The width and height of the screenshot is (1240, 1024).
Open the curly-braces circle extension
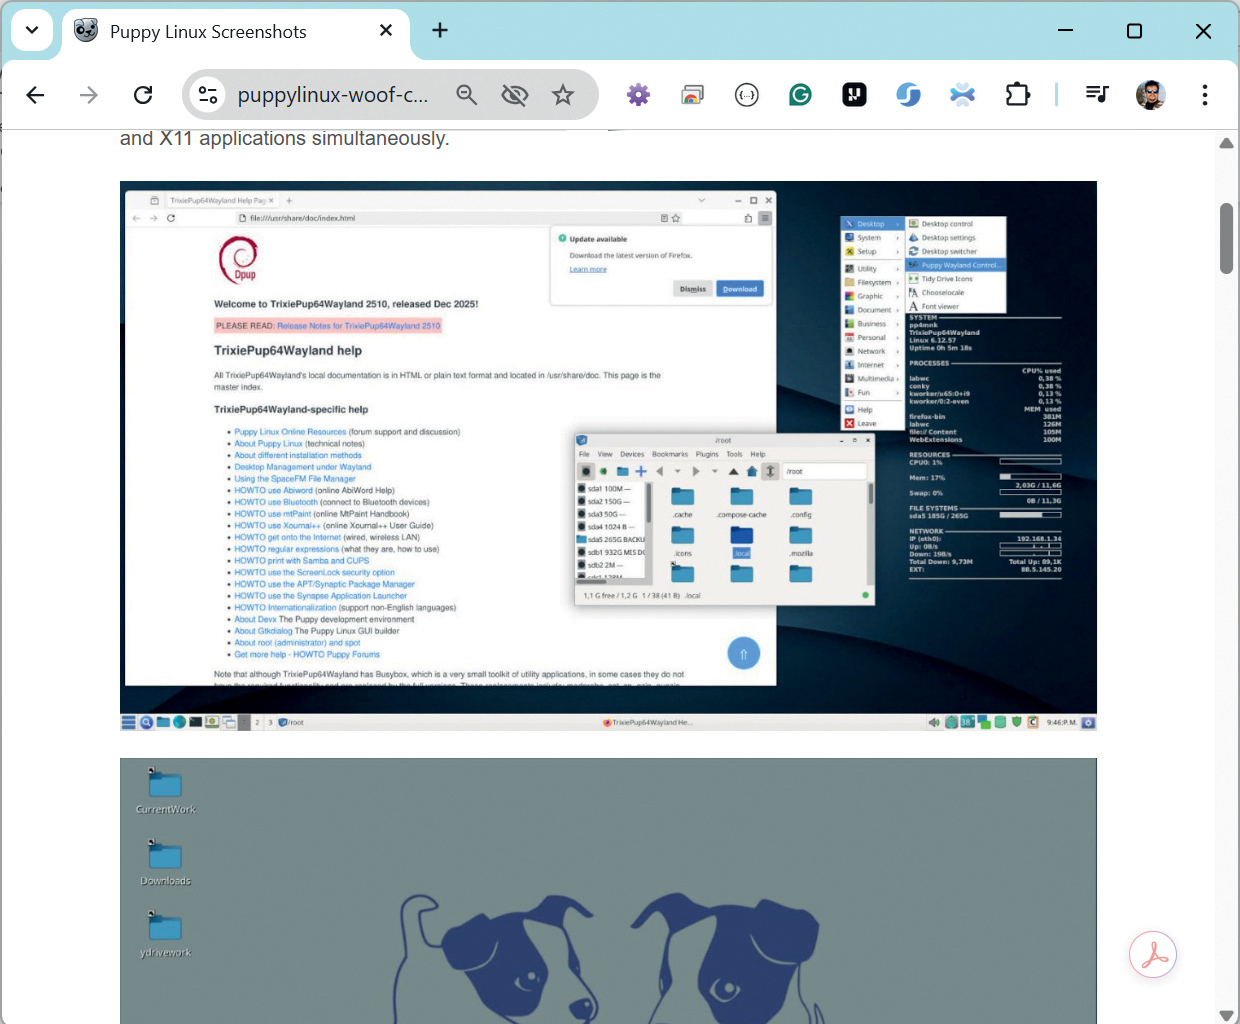pos(746,95)
